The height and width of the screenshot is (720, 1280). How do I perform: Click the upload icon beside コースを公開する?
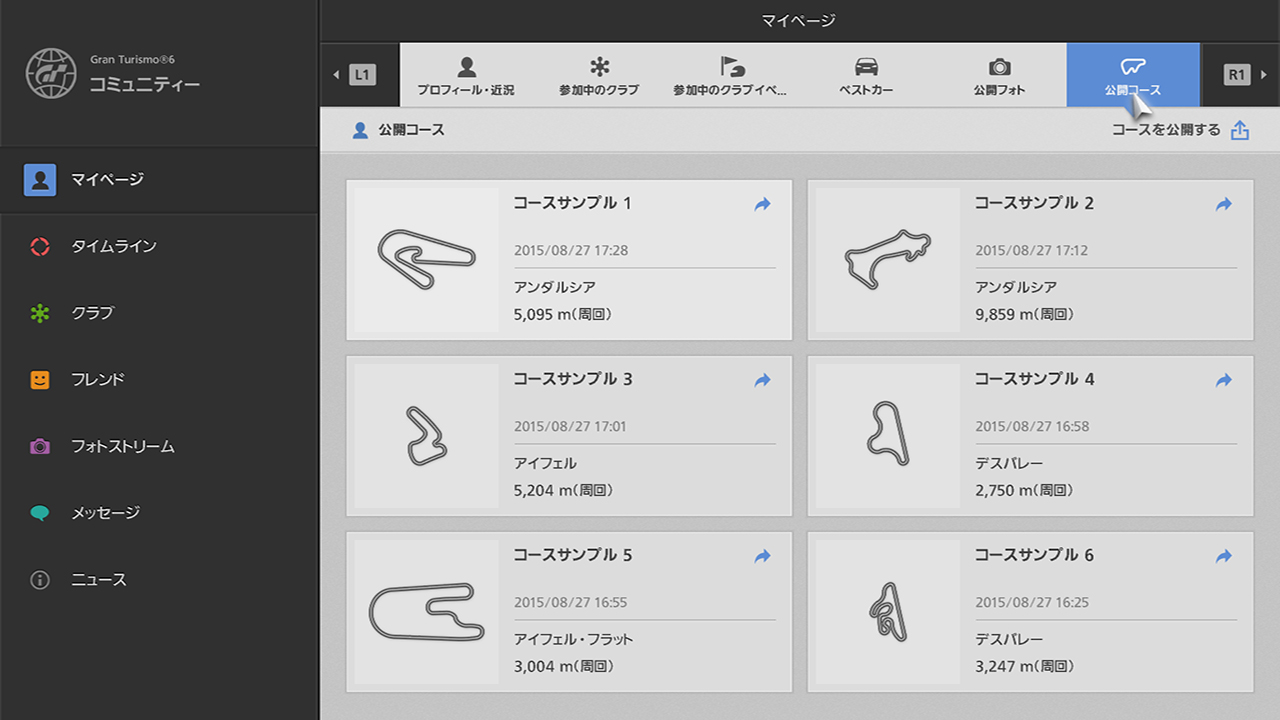pyautogui.click(x=1240, y=130)
